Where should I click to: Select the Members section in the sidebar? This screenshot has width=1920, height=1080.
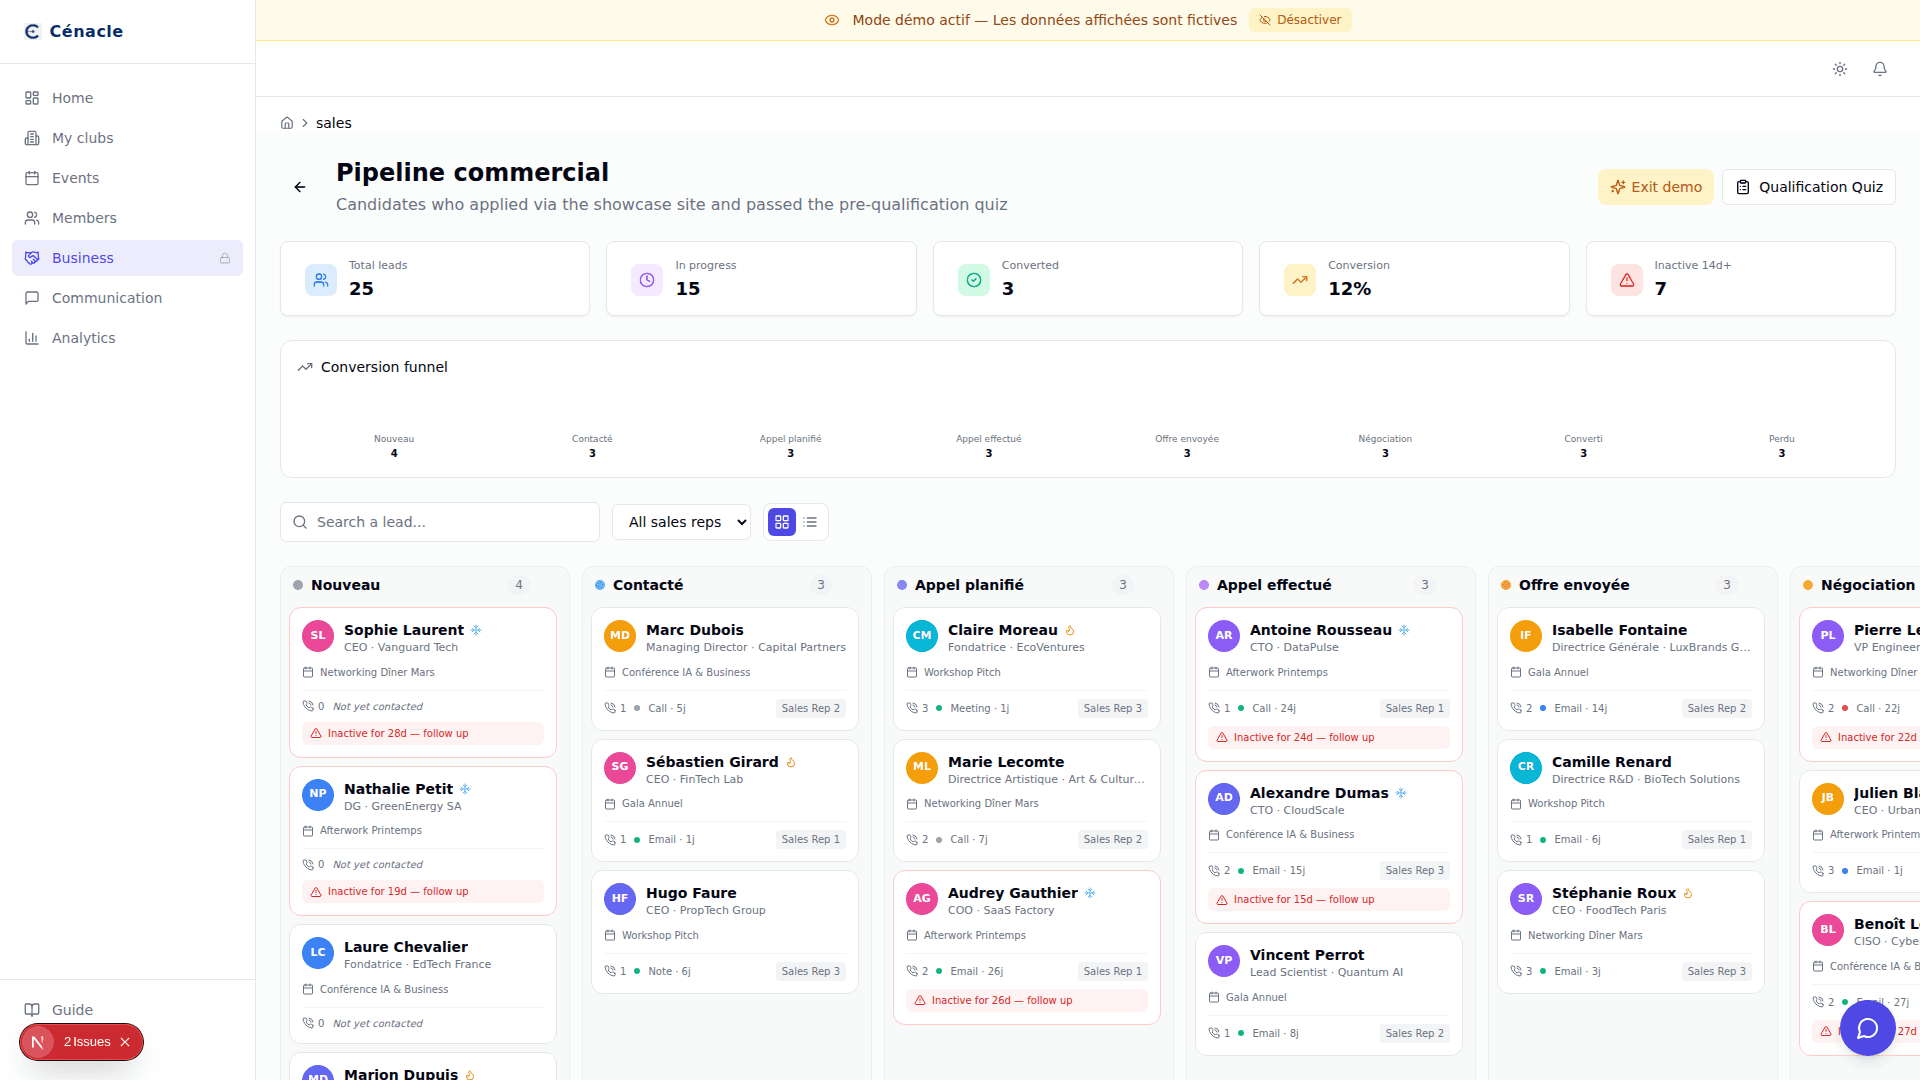click(x=83, y=217)
